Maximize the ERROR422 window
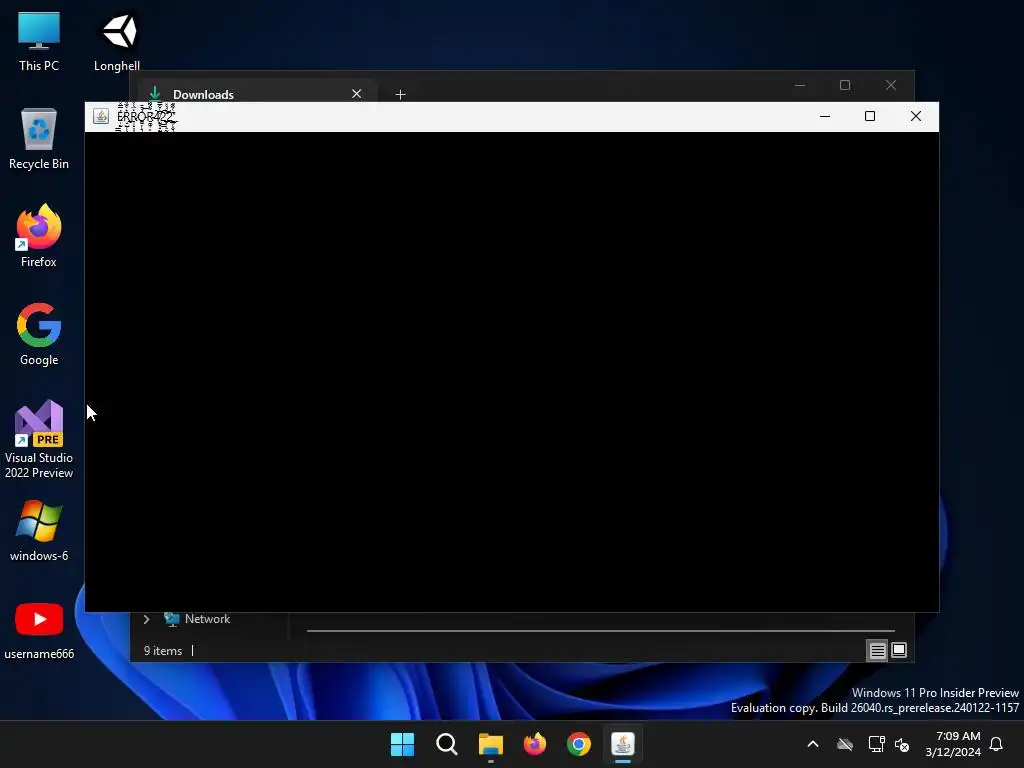 [x=870, y=116]
